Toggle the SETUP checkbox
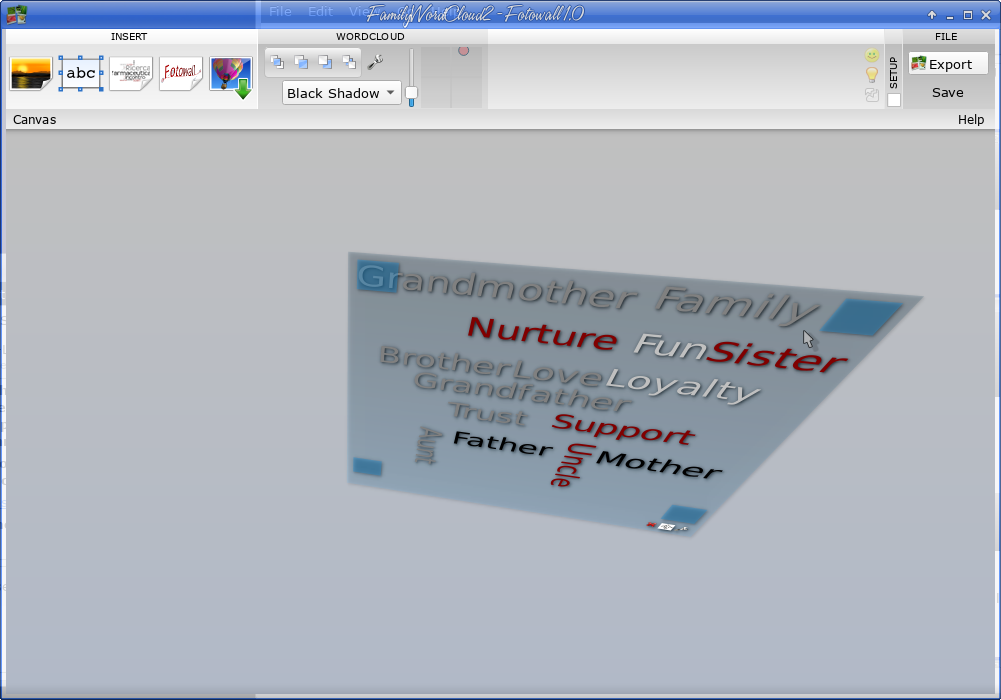 [x=894, y=100]
